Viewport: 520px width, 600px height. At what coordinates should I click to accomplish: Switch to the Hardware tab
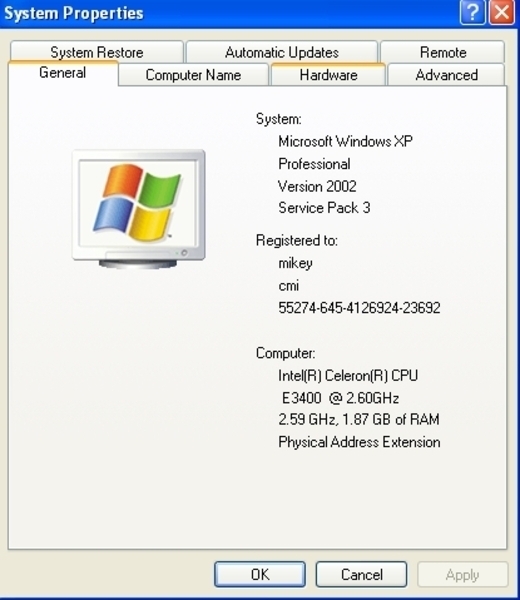[x=328, y=75]
